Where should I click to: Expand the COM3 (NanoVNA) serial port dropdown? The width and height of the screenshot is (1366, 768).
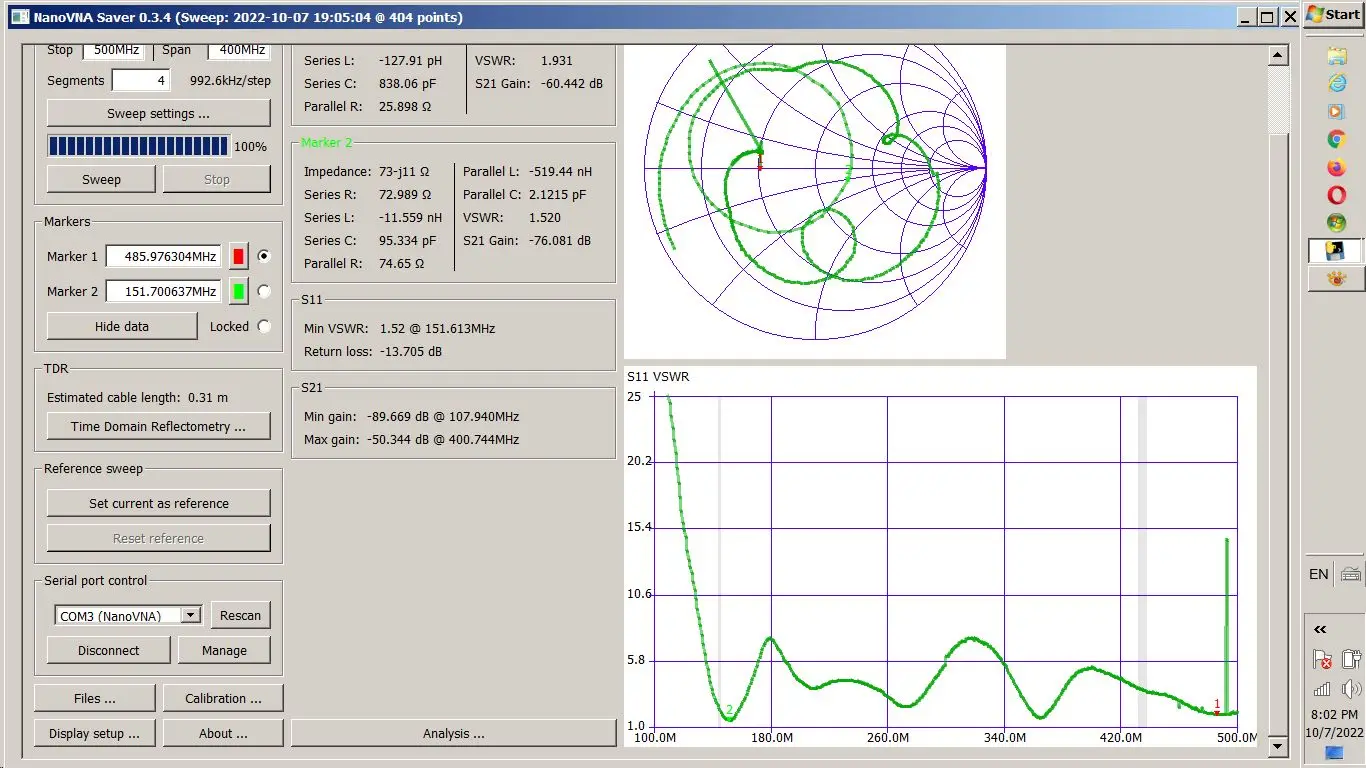tap(190, 615)
